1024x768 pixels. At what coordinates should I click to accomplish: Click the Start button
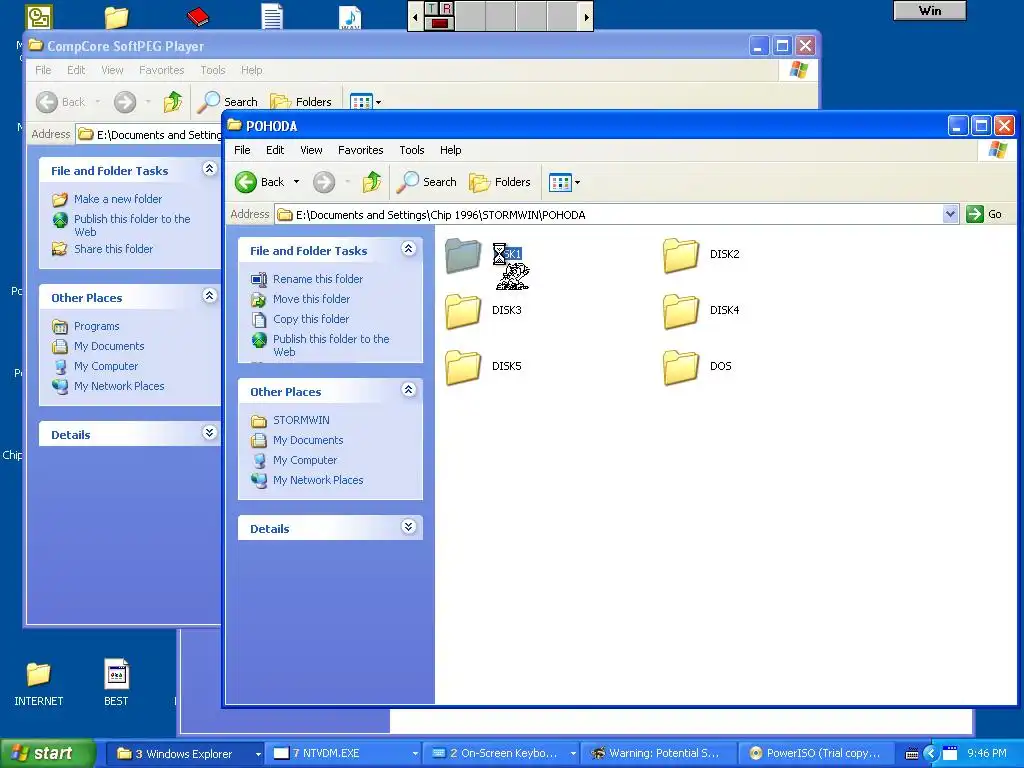47,754
